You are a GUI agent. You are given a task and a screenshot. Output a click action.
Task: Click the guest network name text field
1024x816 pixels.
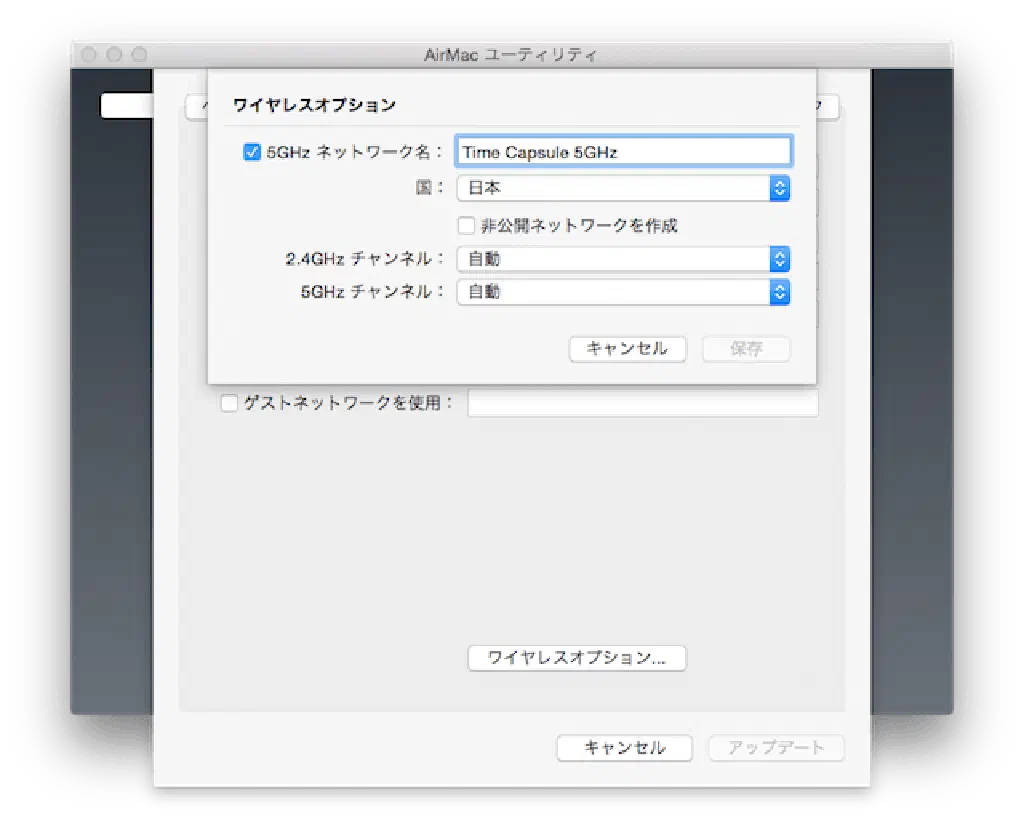(x=642, y=403)
